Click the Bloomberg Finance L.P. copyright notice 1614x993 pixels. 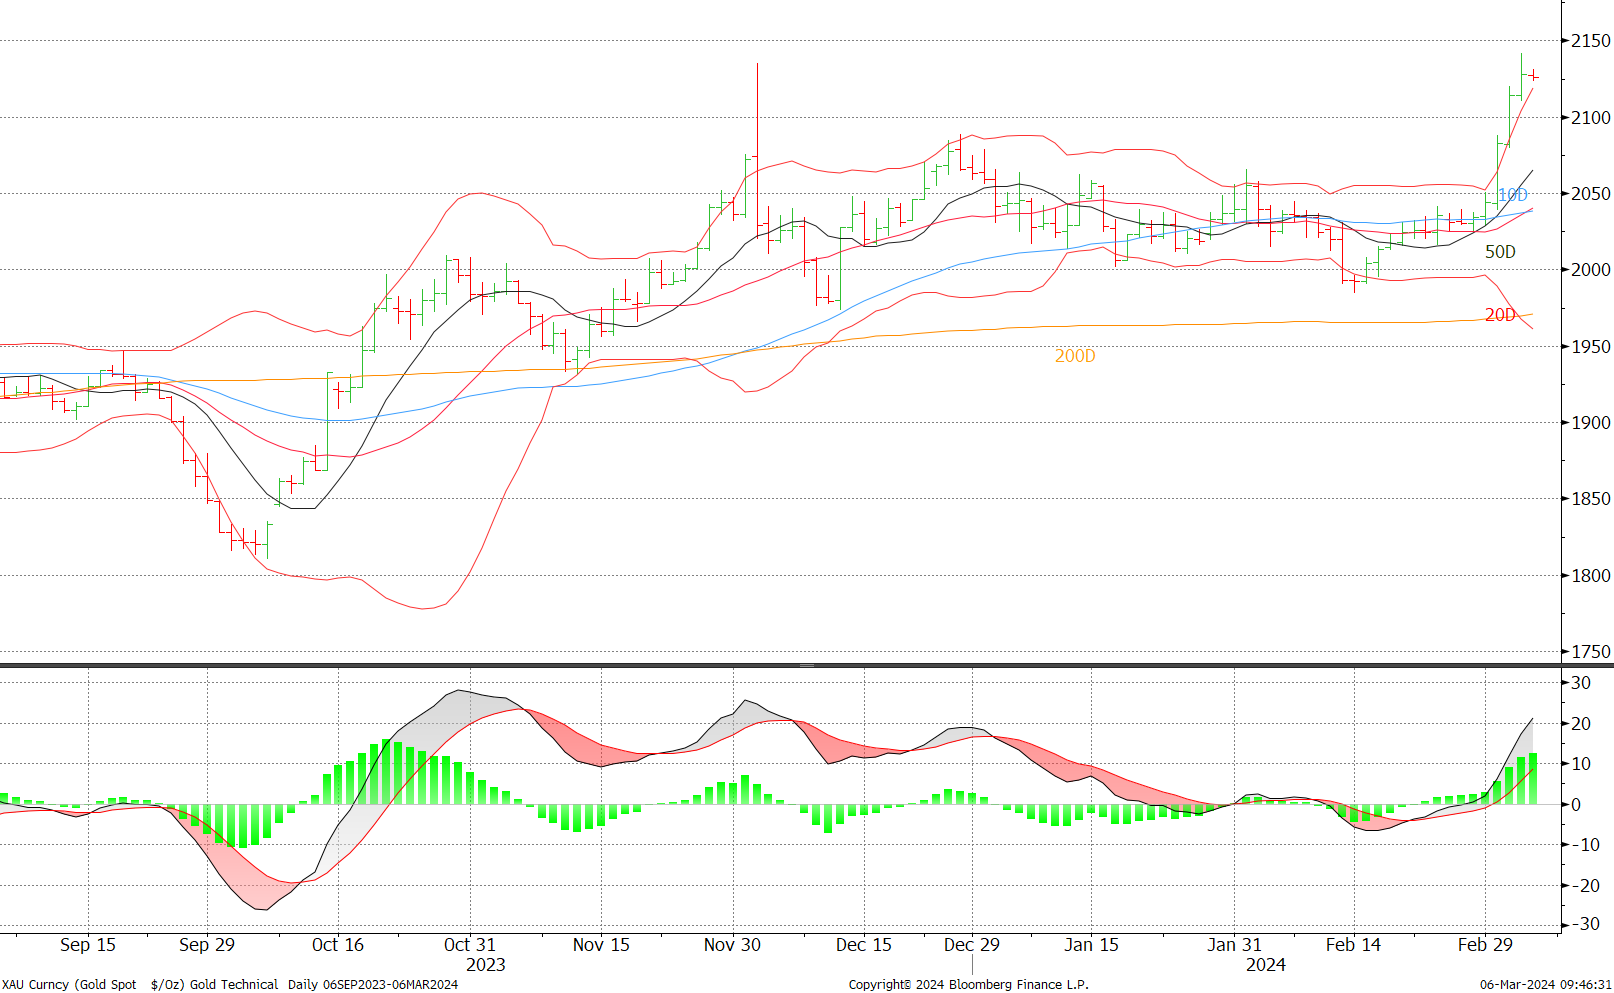(969, 985)
